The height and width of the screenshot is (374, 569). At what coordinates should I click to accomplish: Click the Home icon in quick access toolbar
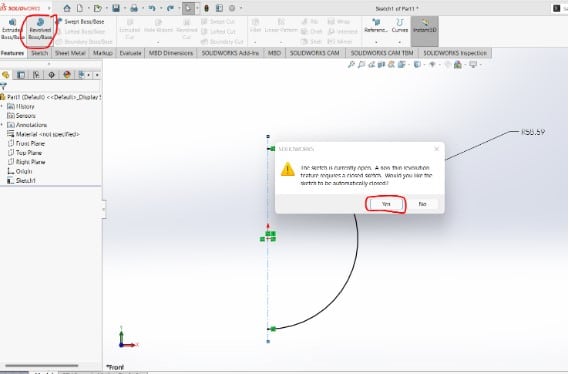point(67,8)
